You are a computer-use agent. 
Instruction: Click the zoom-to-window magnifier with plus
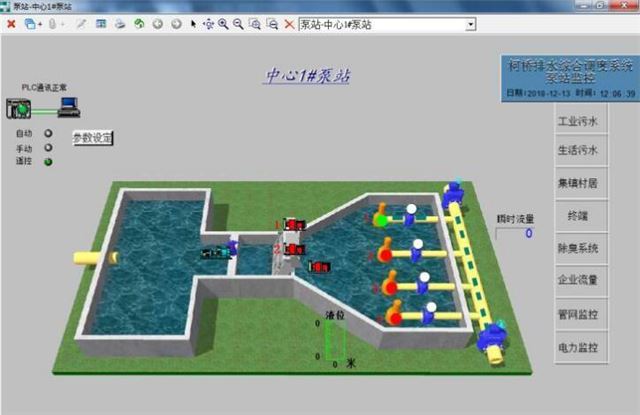[x=255, y=24]
